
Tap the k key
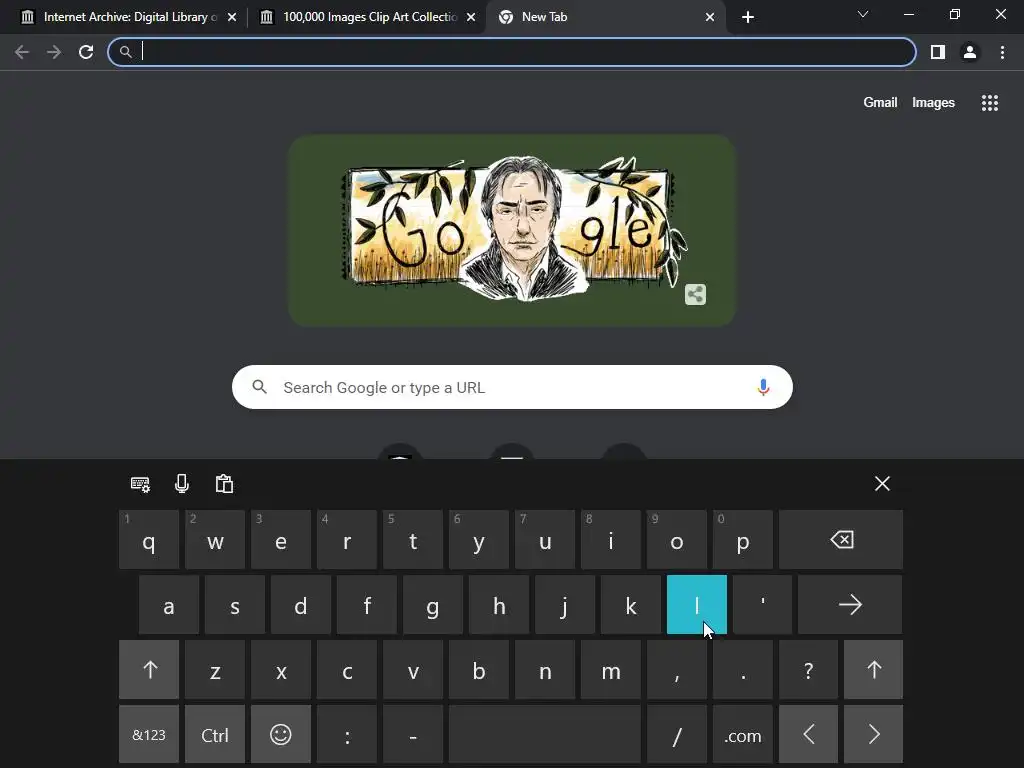tap(630, 605)
